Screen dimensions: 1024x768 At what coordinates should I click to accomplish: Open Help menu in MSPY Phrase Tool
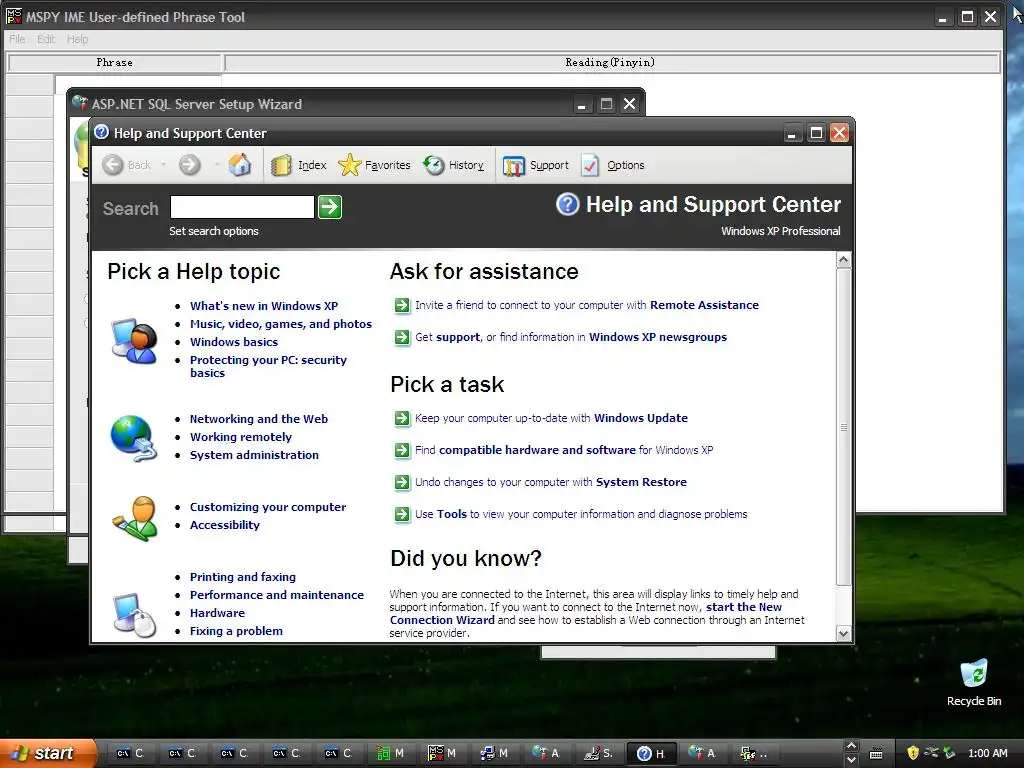[77, 39]
